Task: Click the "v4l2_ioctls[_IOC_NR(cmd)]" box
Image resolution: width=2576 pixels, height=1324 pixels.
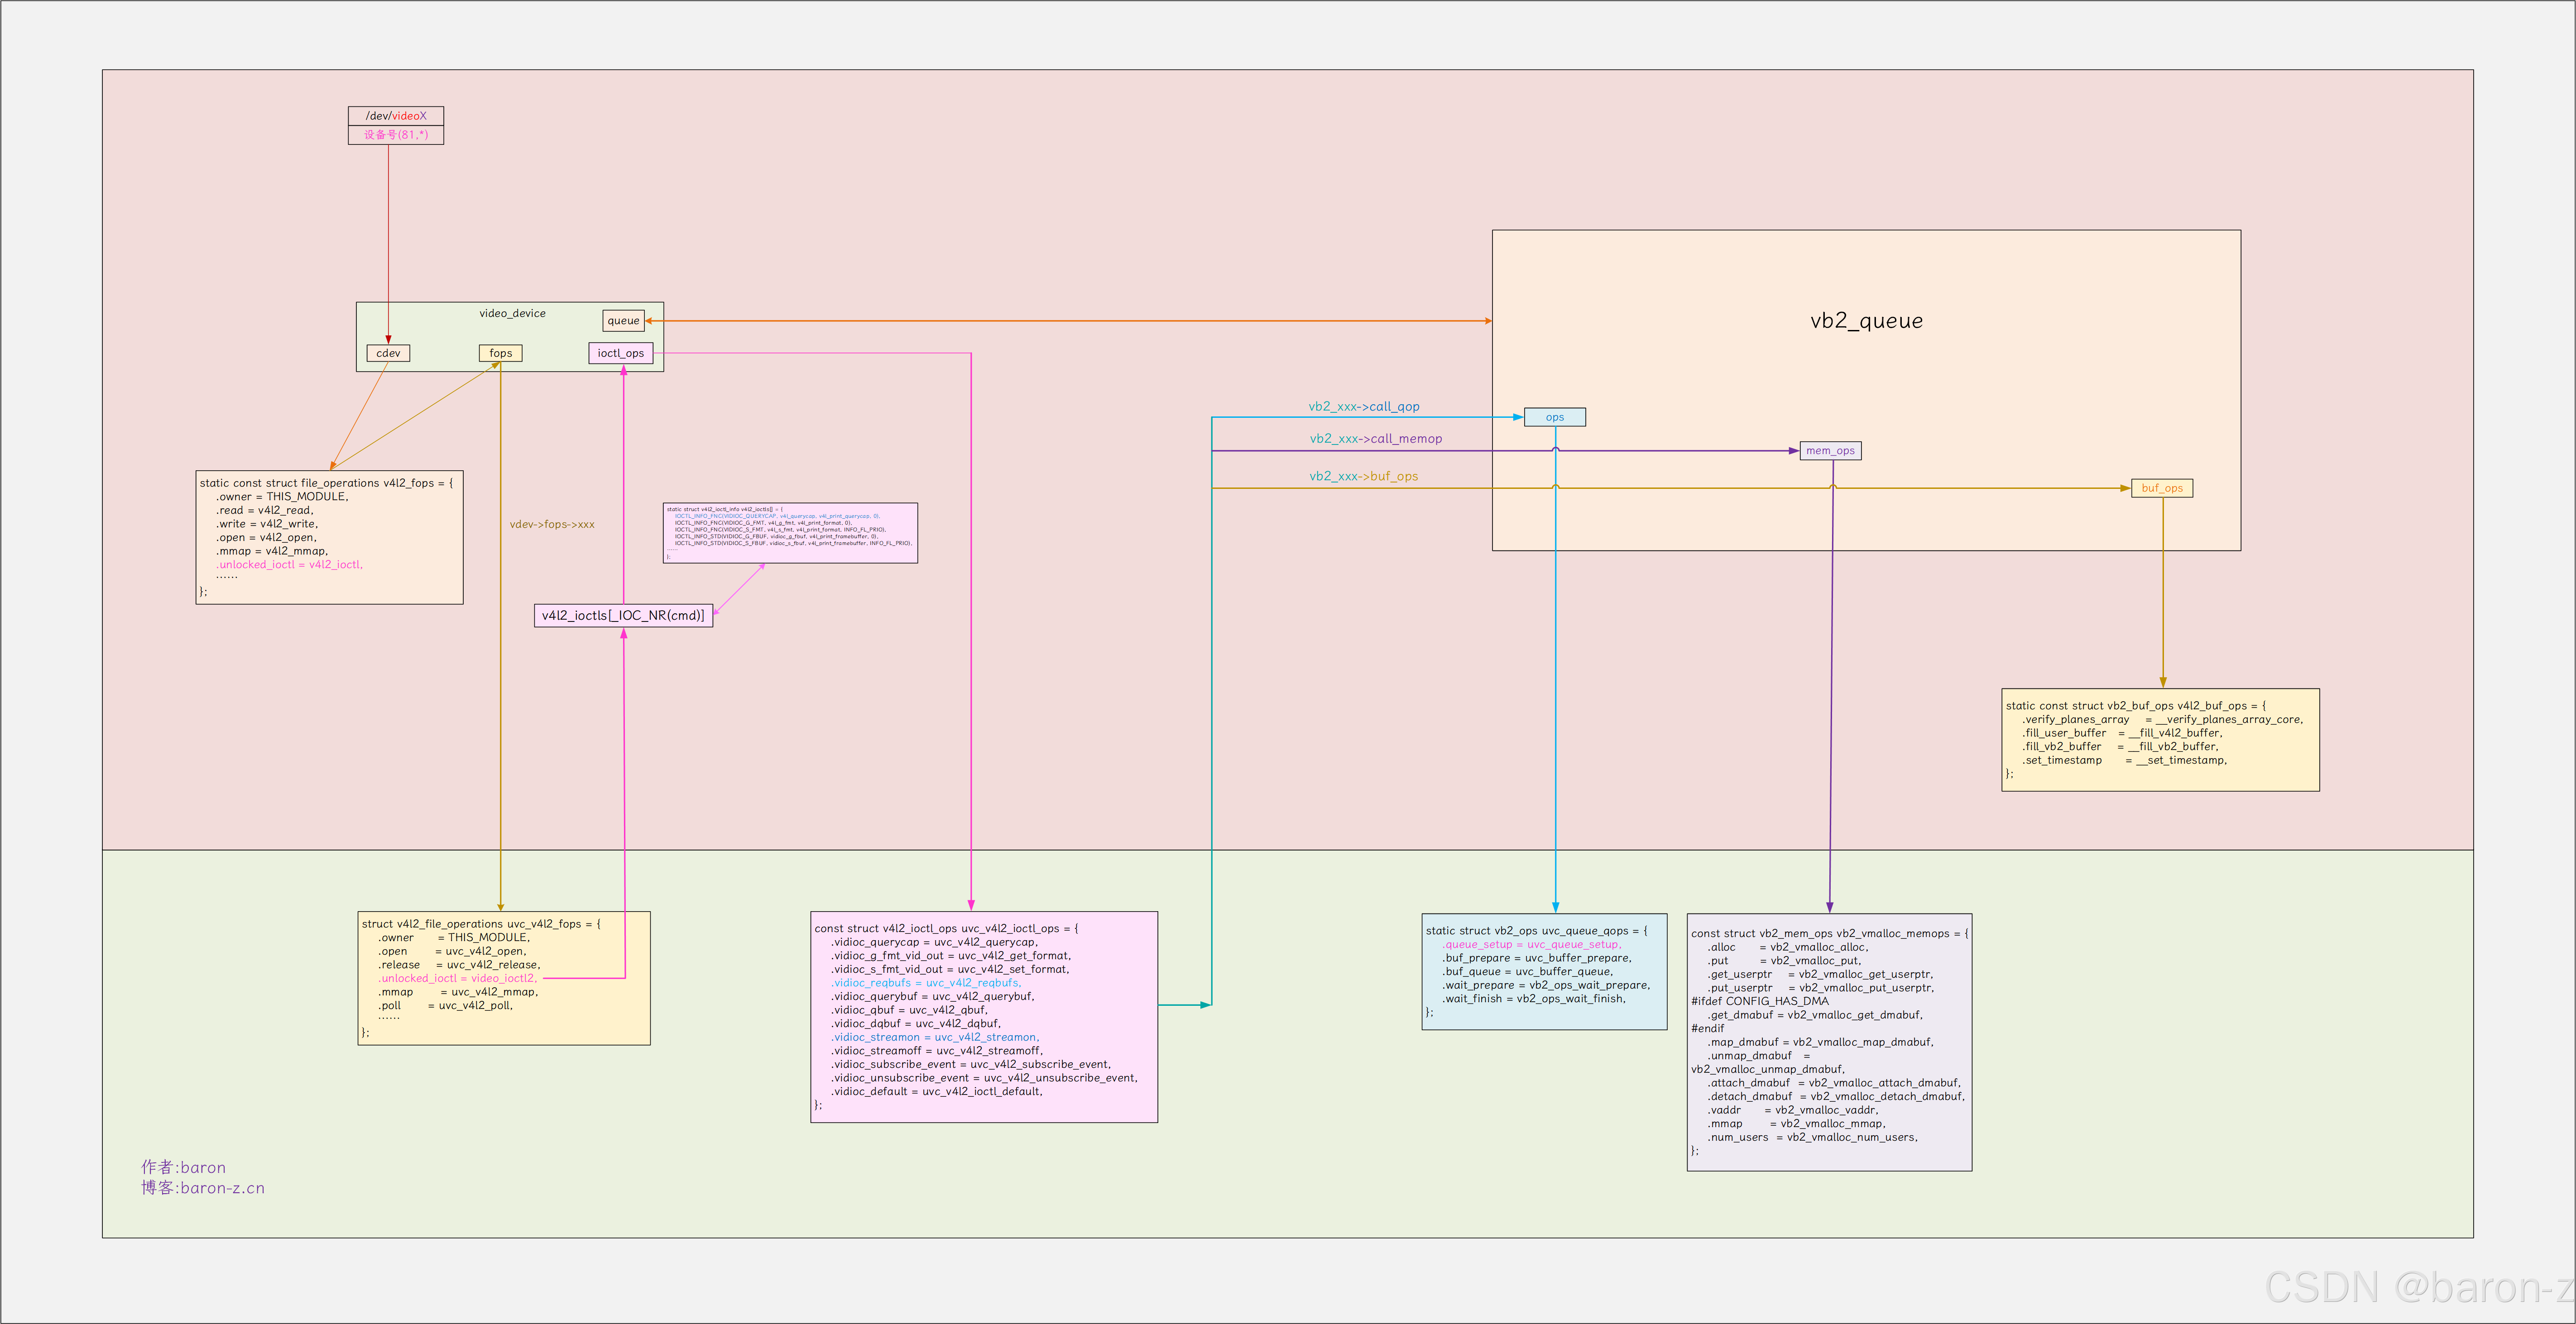Action: click(623, 615)
